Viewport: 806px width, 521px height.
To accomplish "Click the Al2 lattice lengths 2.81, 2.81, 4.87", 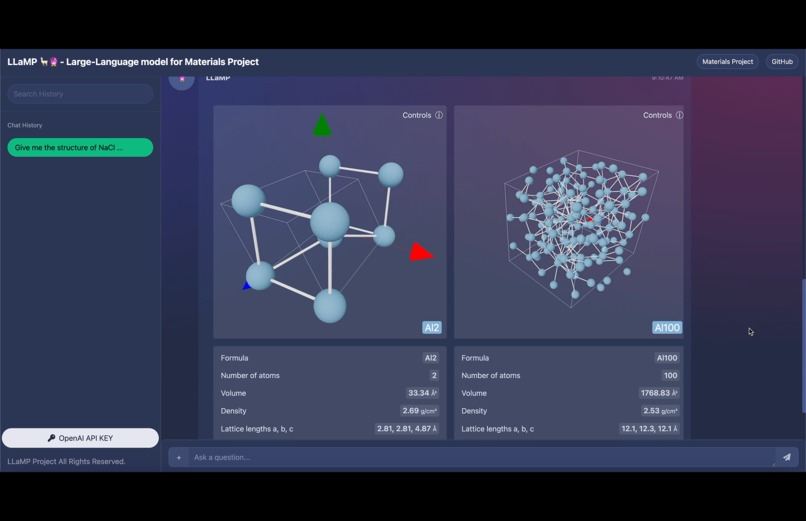I will point(407,429).
